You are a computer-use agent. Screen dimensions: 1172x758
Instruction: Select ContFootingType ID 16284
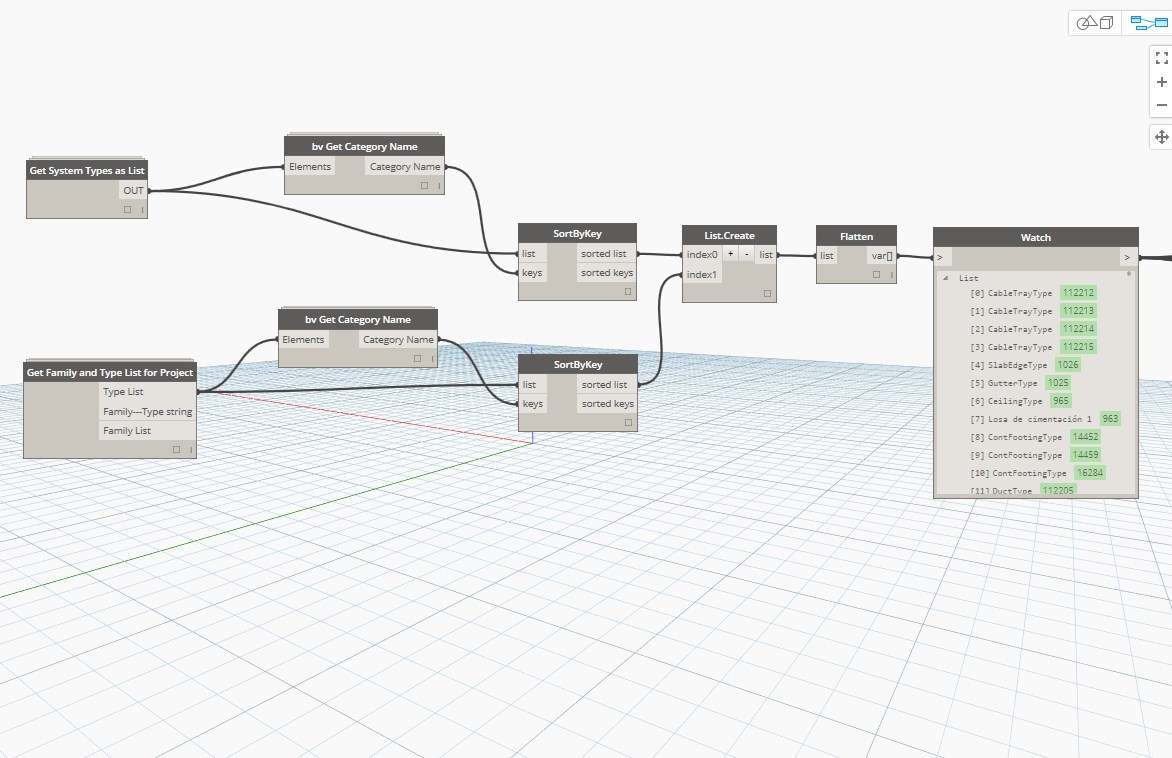click(x=1090, y=472)
